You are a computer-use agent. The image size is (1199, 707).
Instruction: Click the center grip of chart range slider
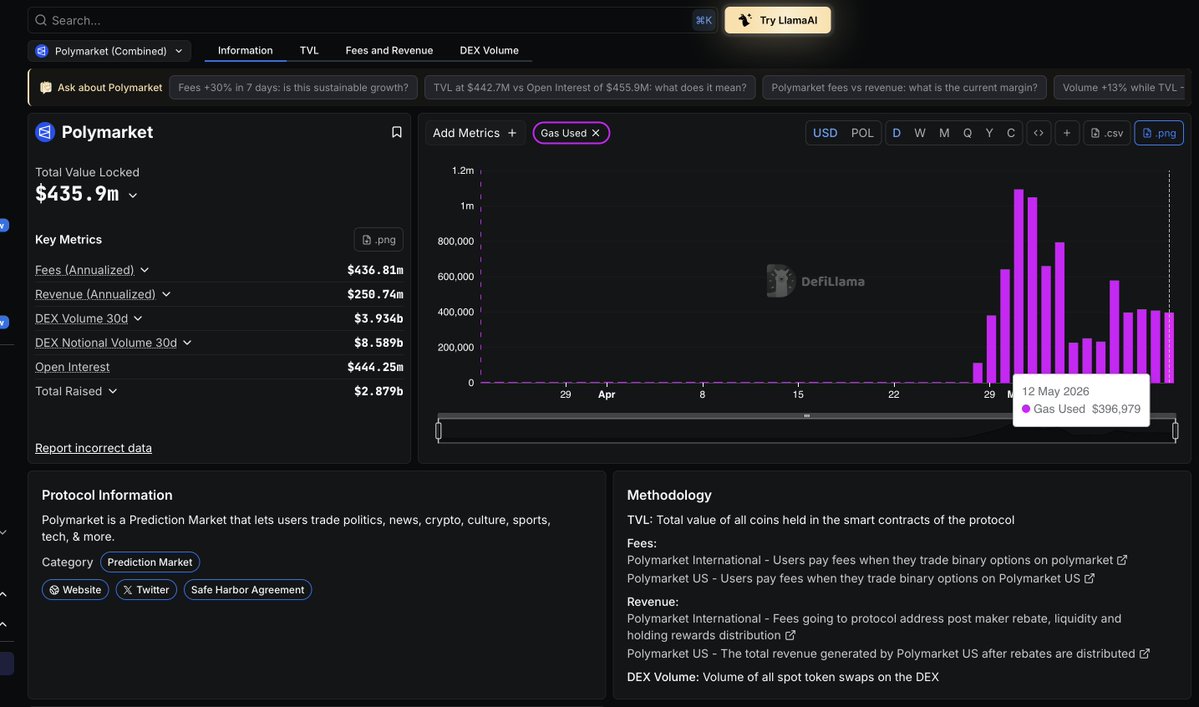pos(807,416)
